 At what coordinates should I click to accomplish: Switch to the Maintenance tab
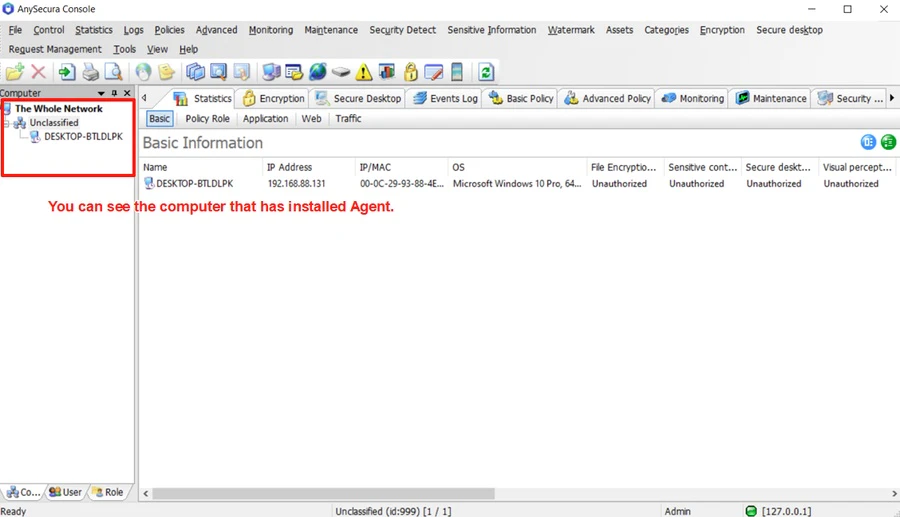click(x=771, y=99)
